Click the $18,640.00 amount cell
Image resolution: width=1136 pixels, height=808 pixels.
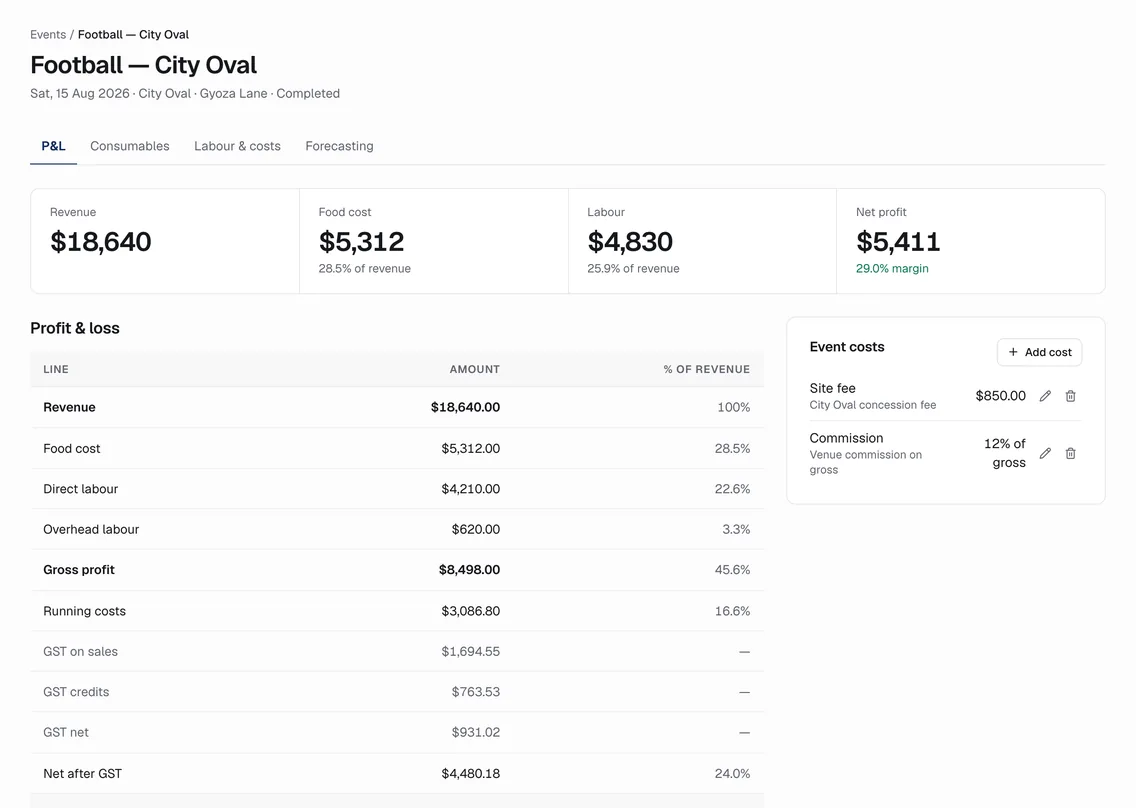point(465,407)
